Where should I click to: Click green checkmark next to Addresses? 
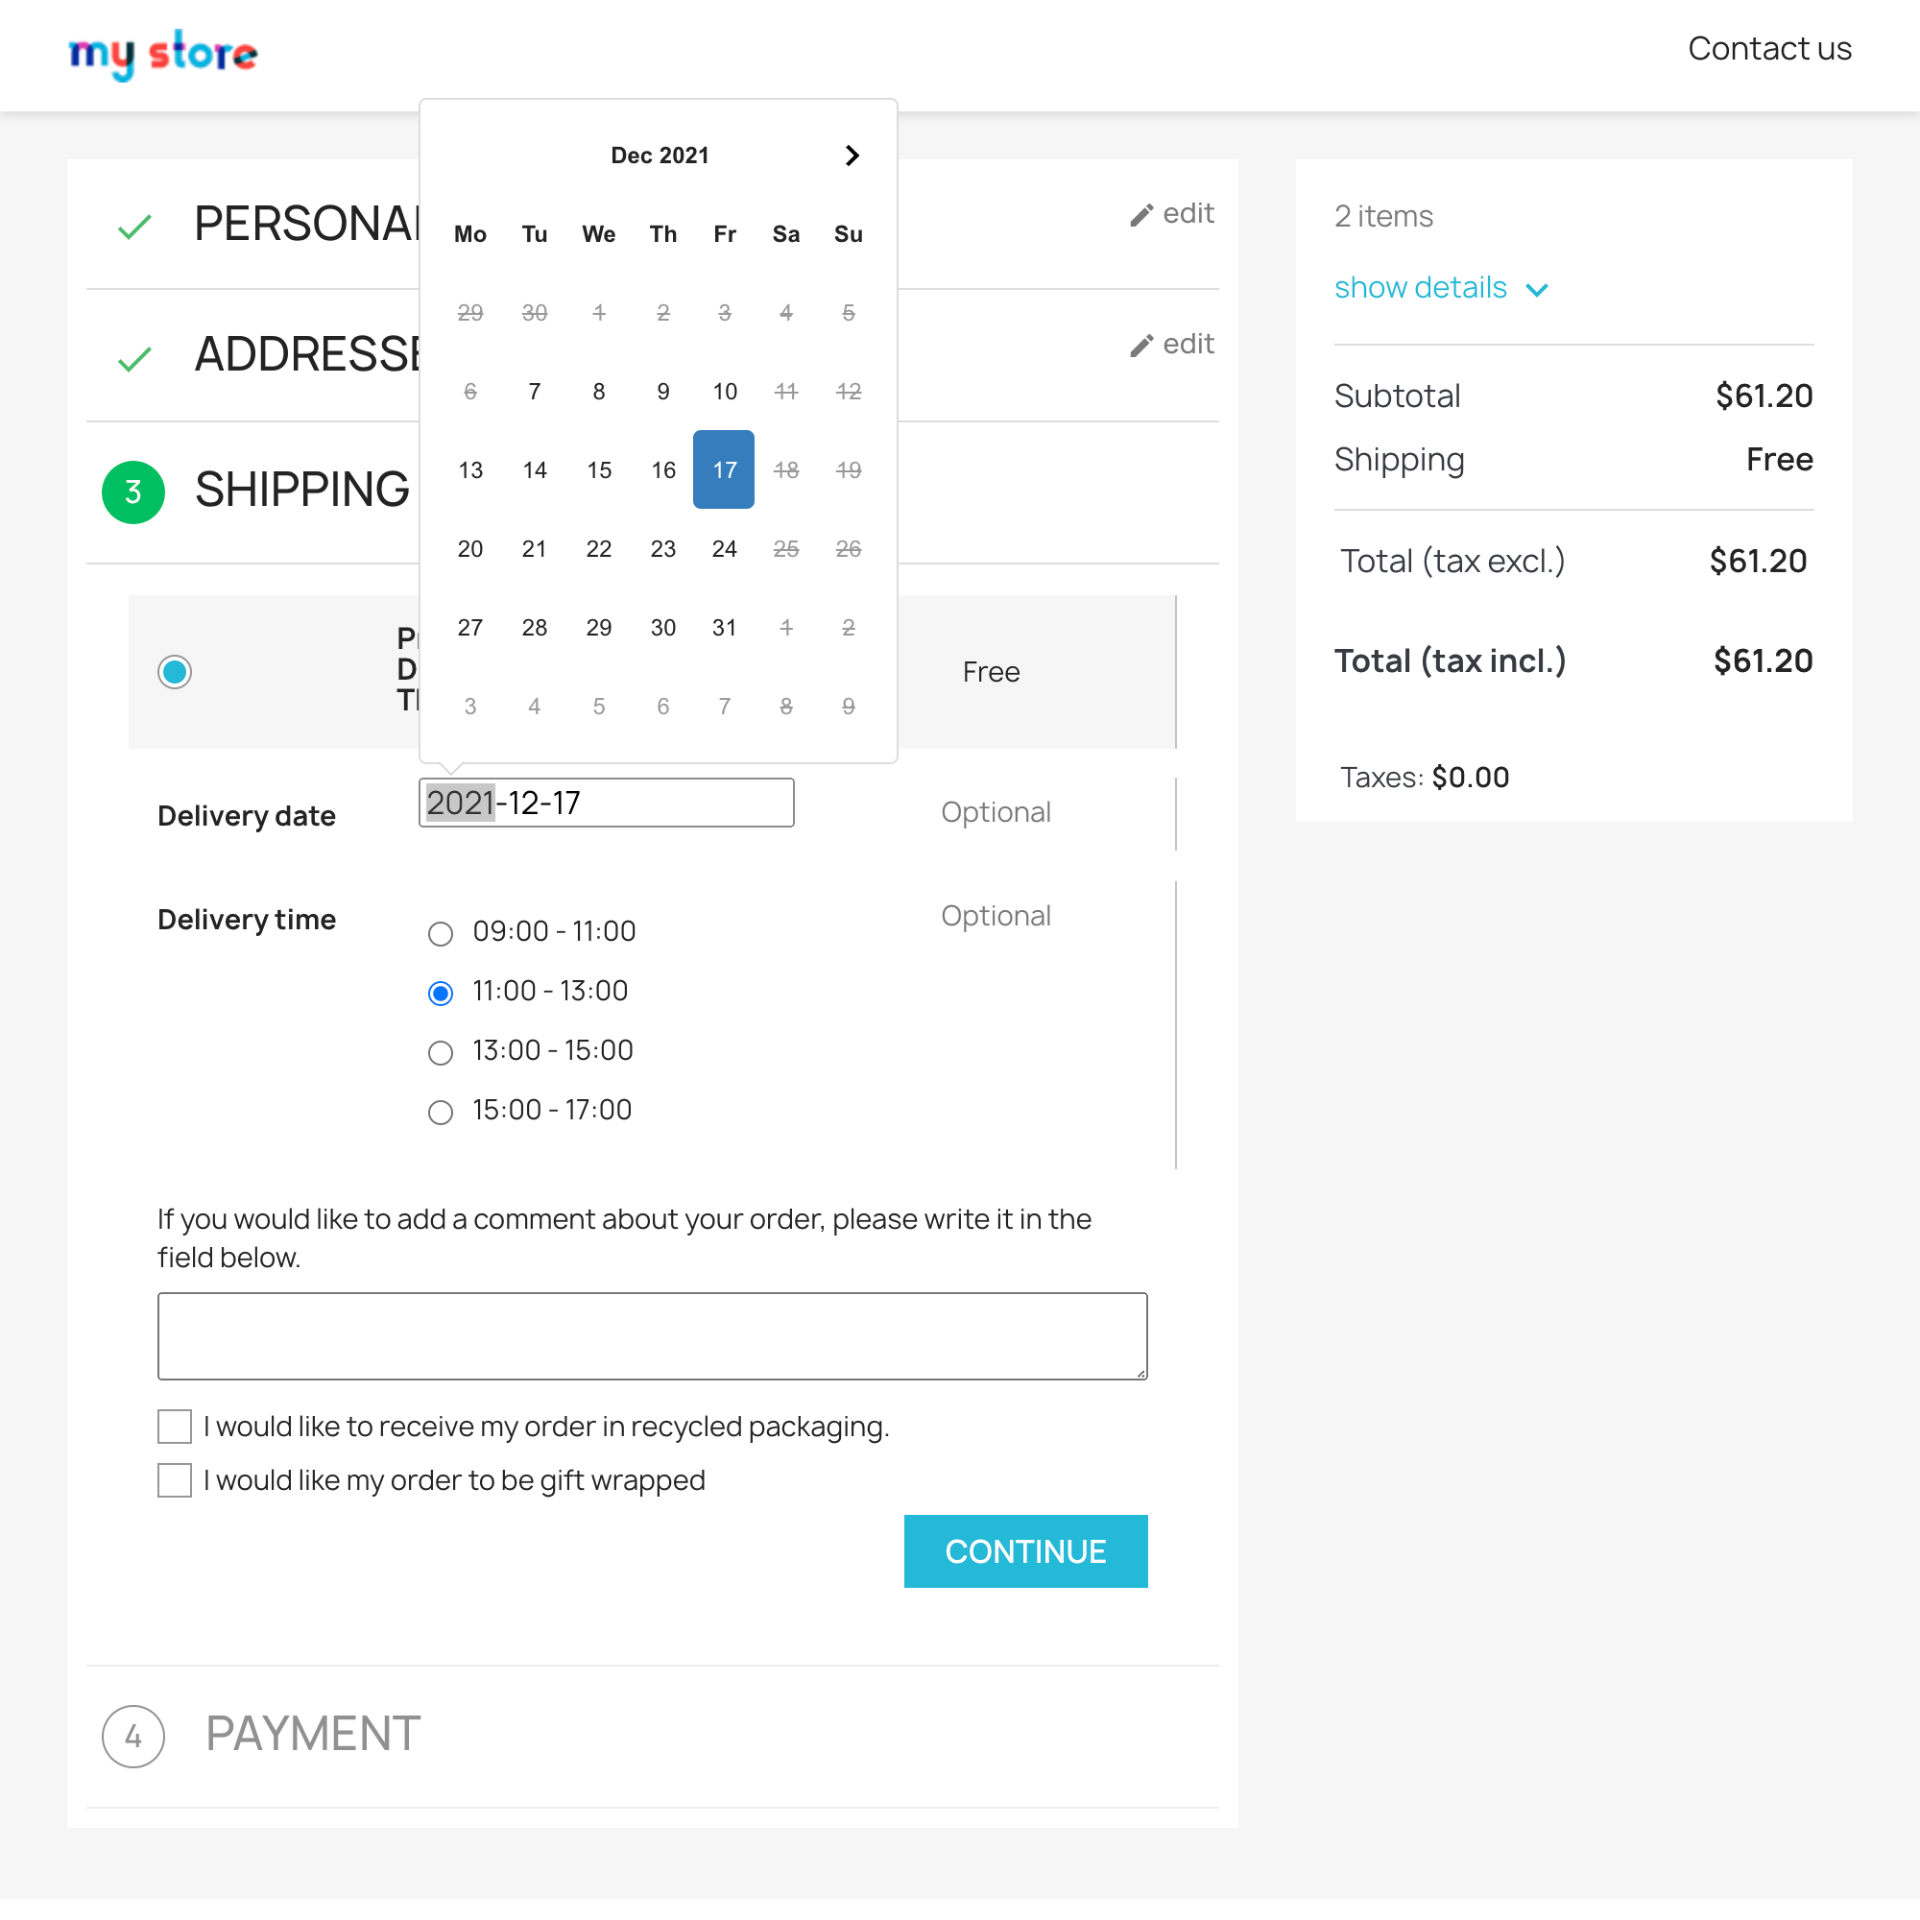click(134, 358)
